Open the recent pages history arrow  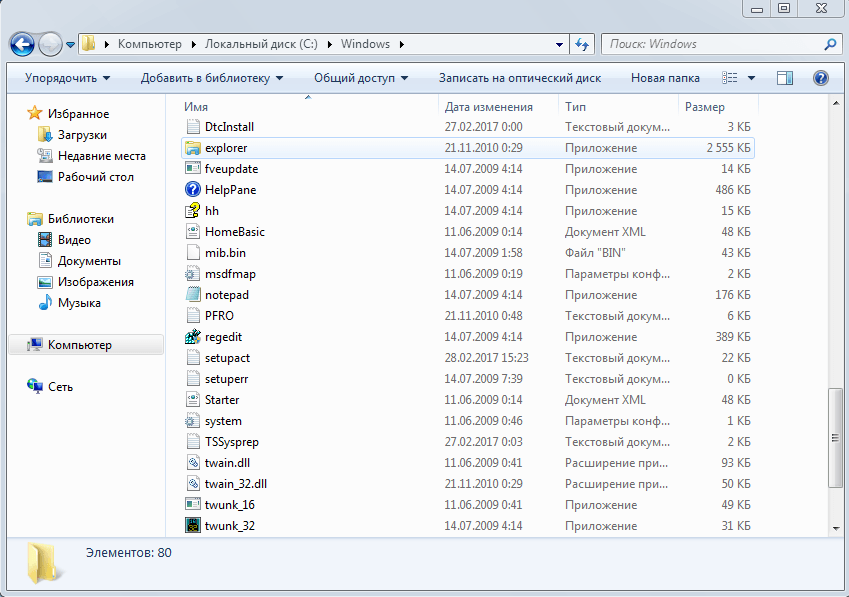pyautogui.click(x=70, y=45)
